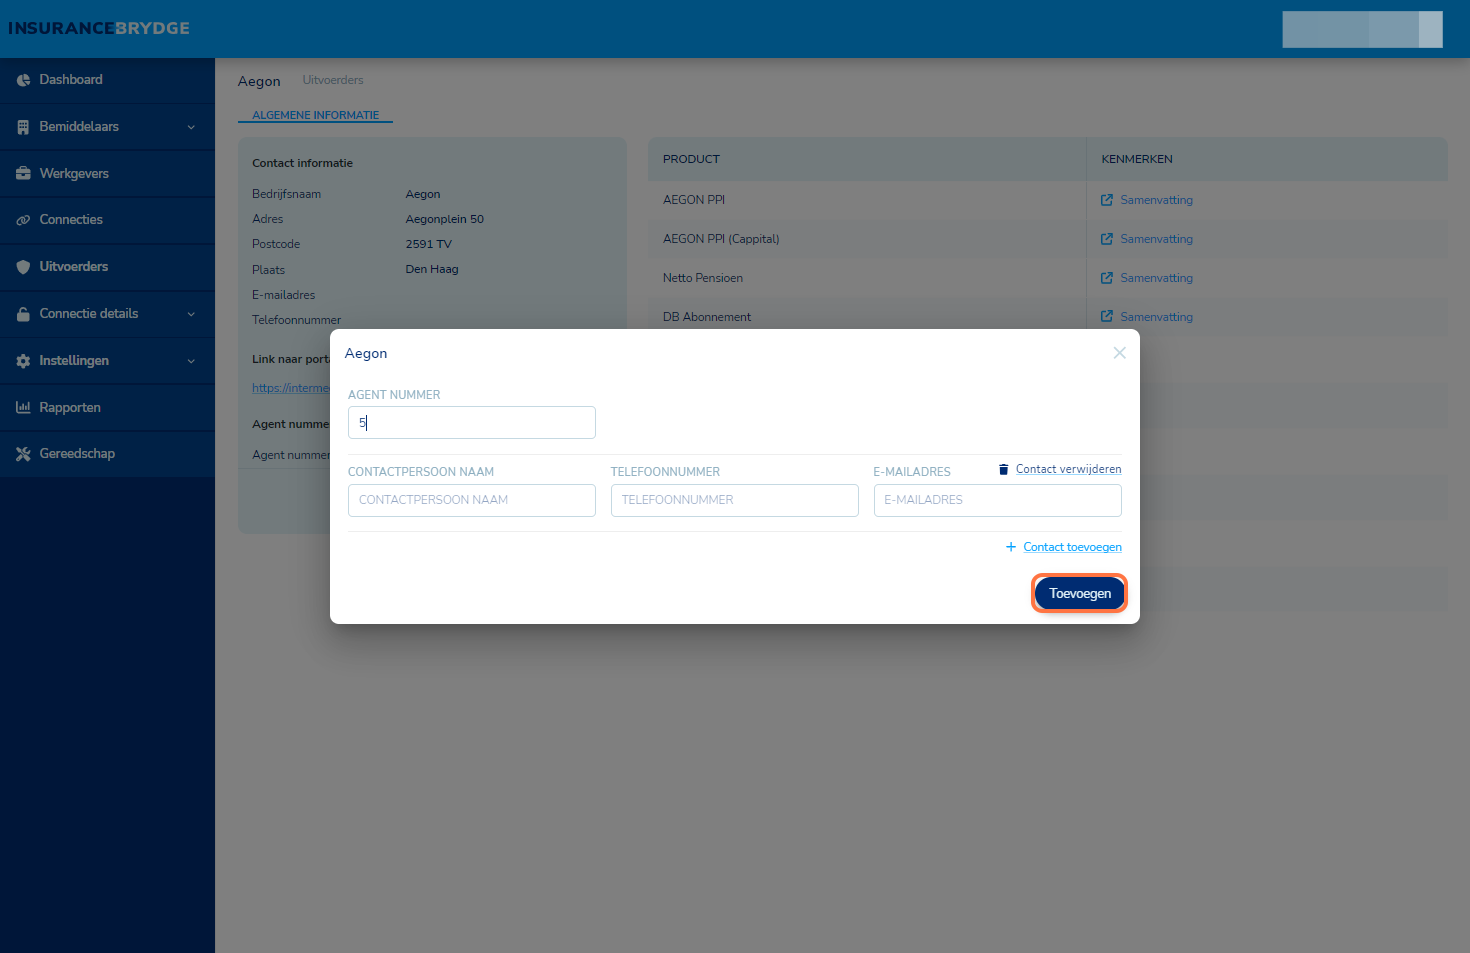Click the Bemiddelaars building icon
Screen dimensions: 1470x953
pos(23,127)
